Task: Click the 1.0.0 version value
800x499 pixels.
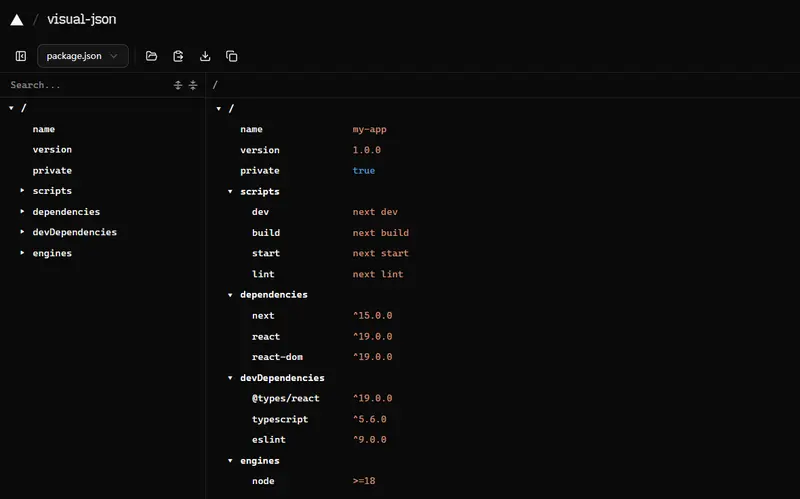Action: (x=366, y=150)
